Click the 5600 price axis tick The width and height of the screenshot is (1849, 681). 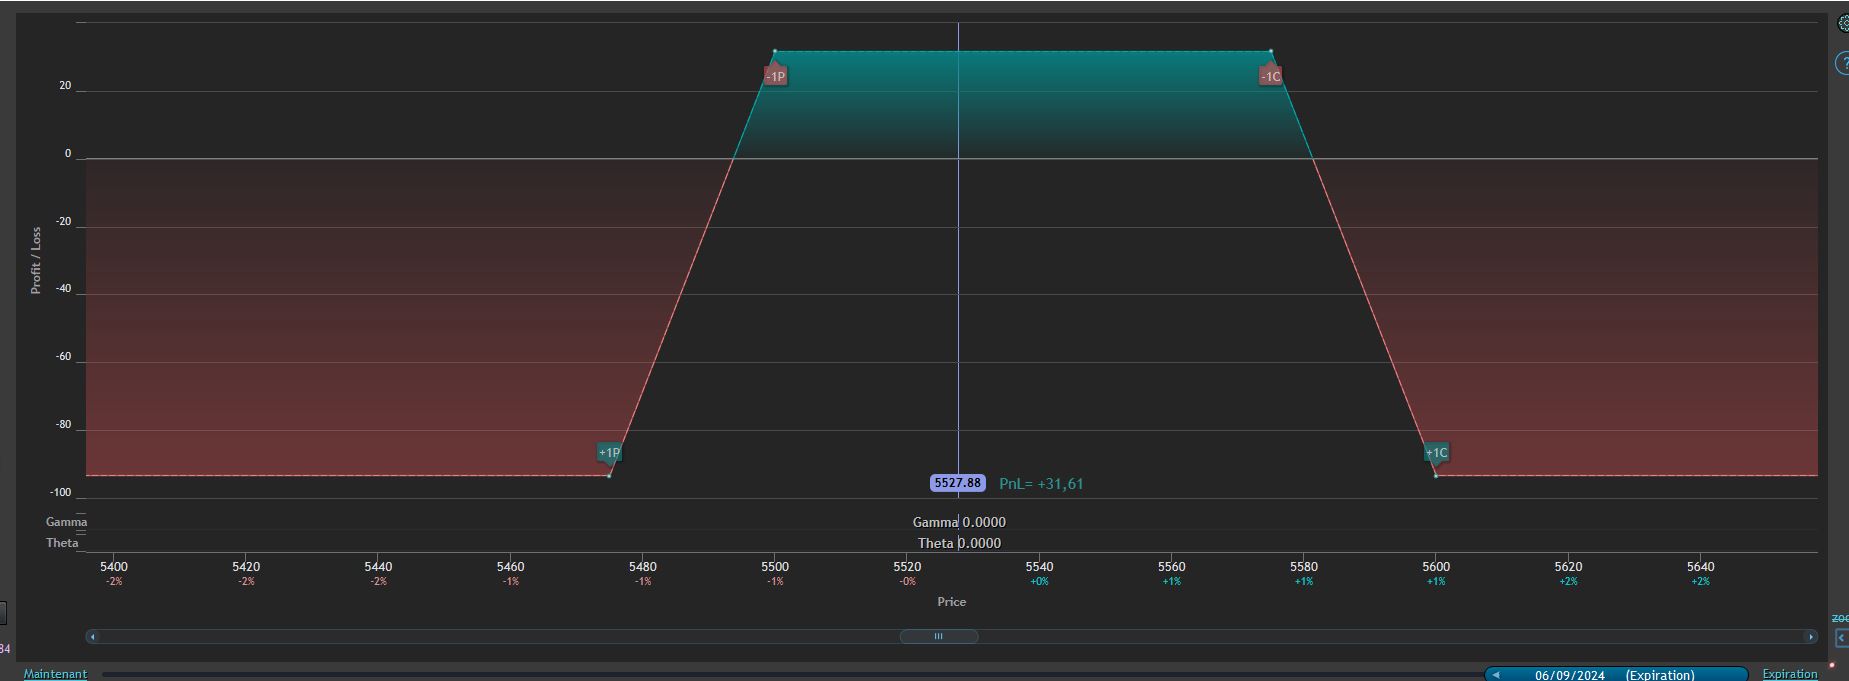pos(1436,567)
